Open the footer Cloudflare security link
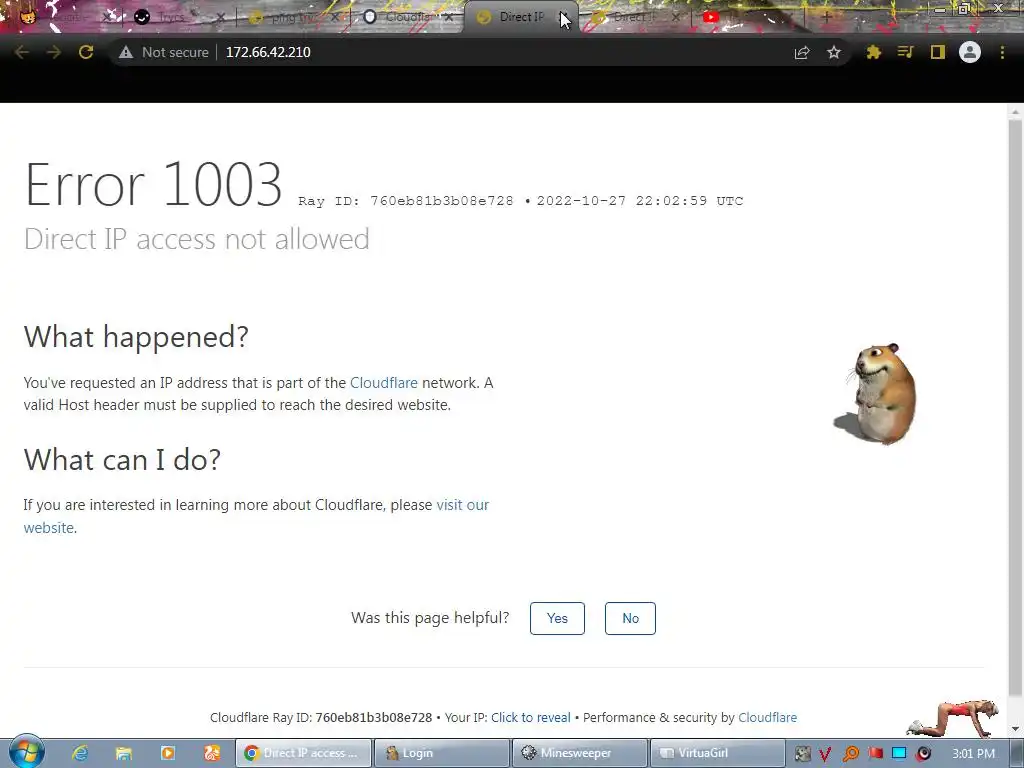The width and height of the screenshot is (1024, 768). tap(767, 717)
